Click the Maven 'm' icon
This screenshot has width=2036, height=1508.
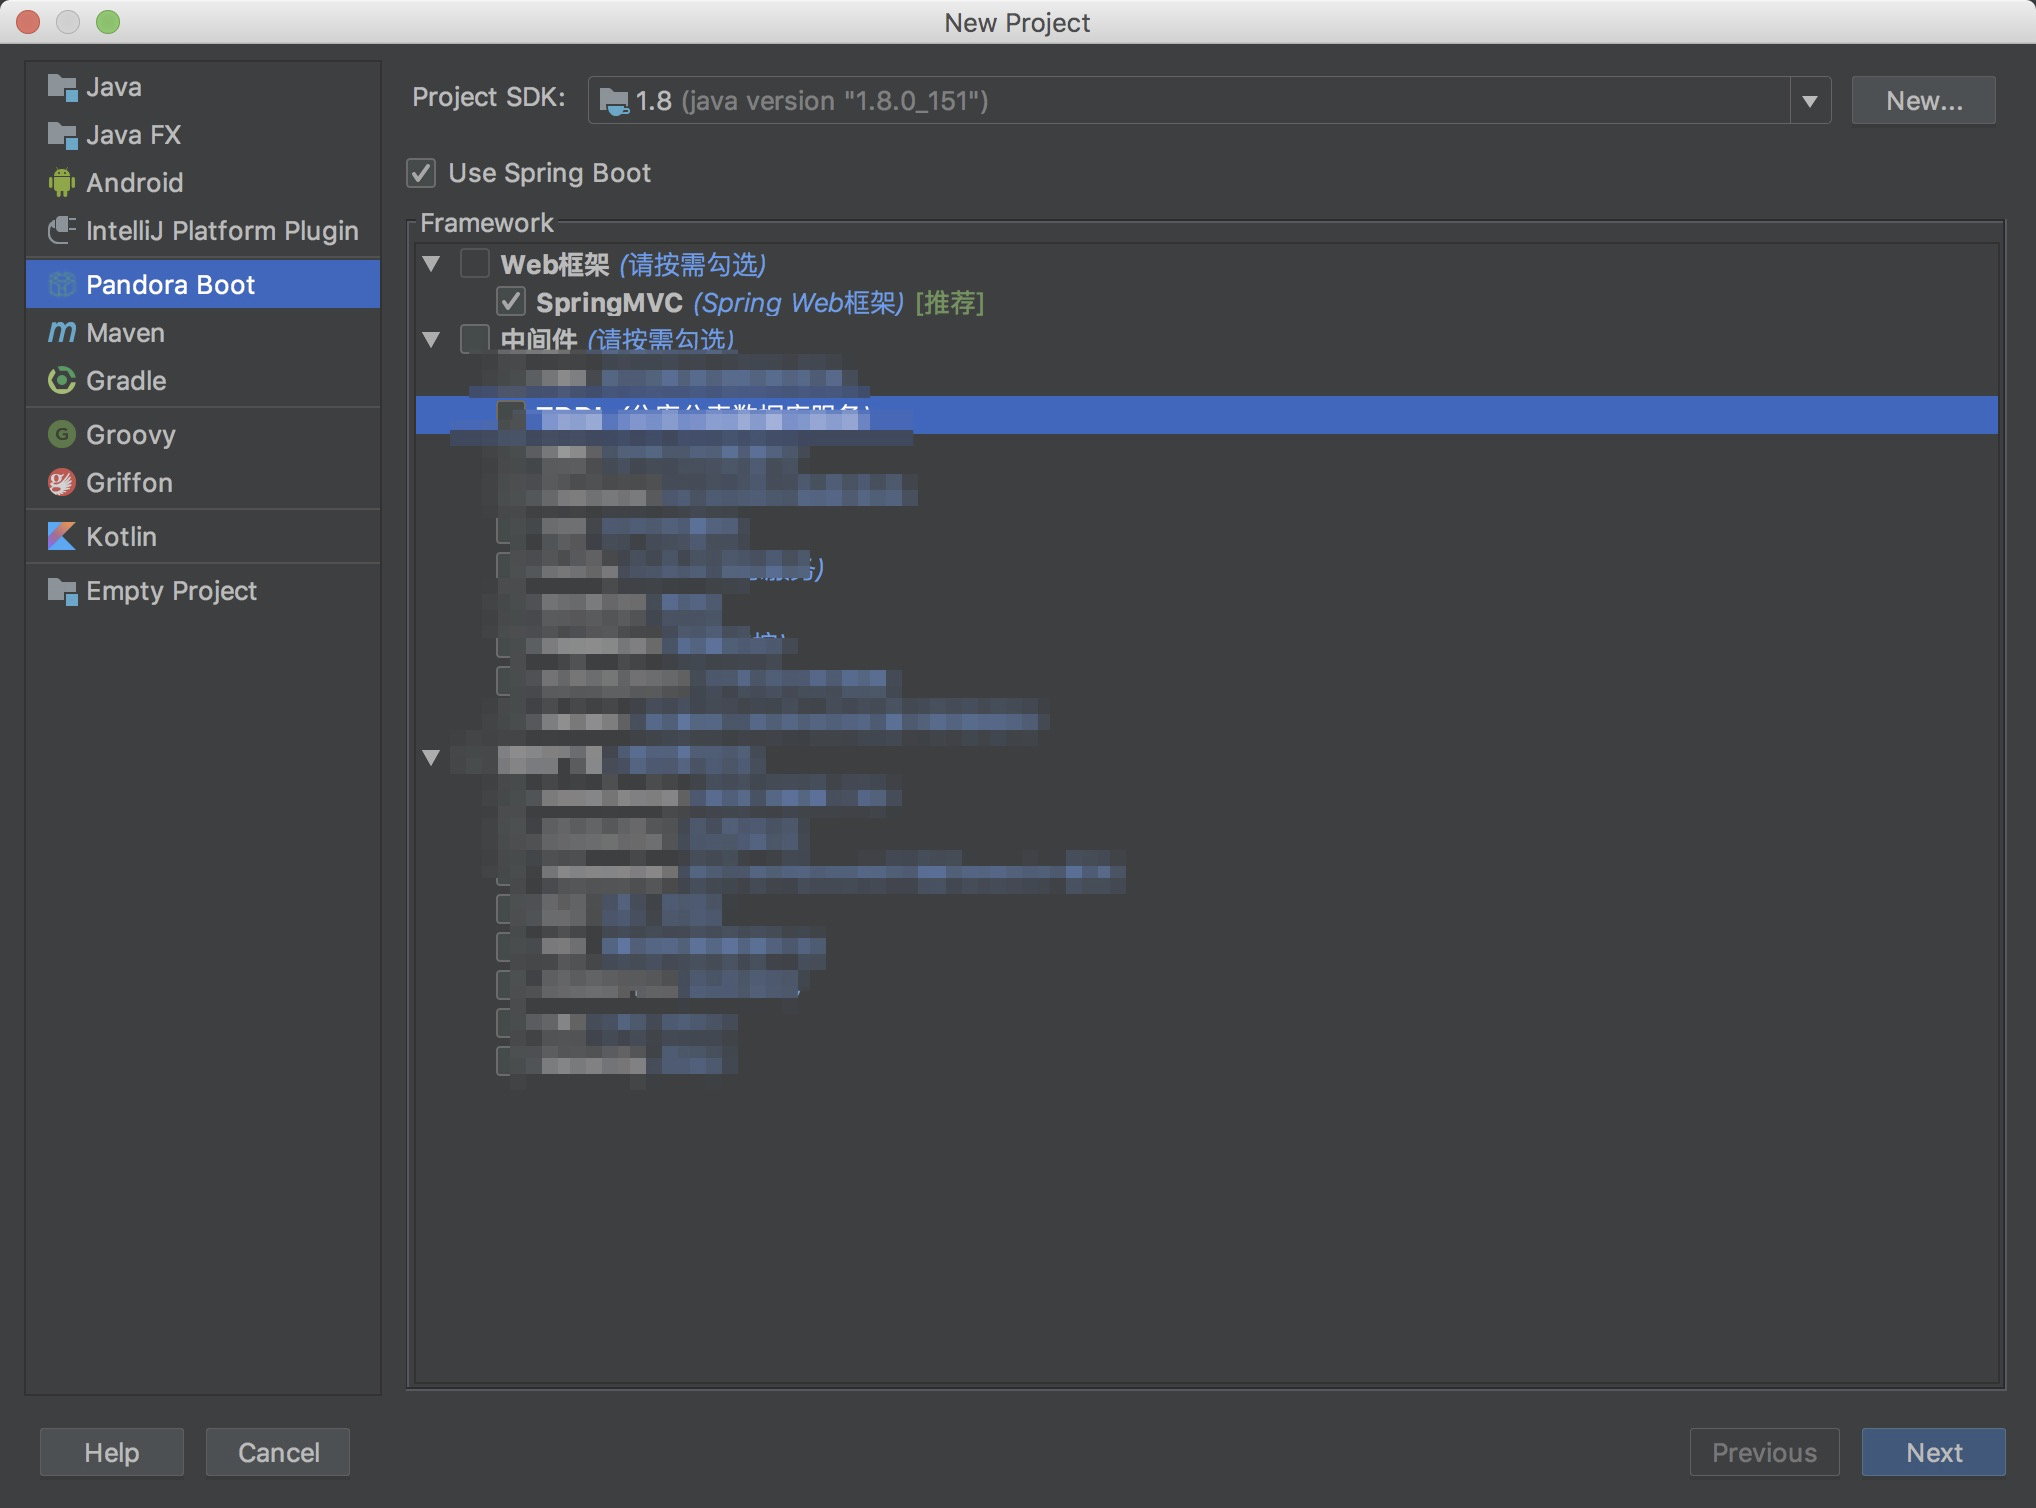coord(62,332)
